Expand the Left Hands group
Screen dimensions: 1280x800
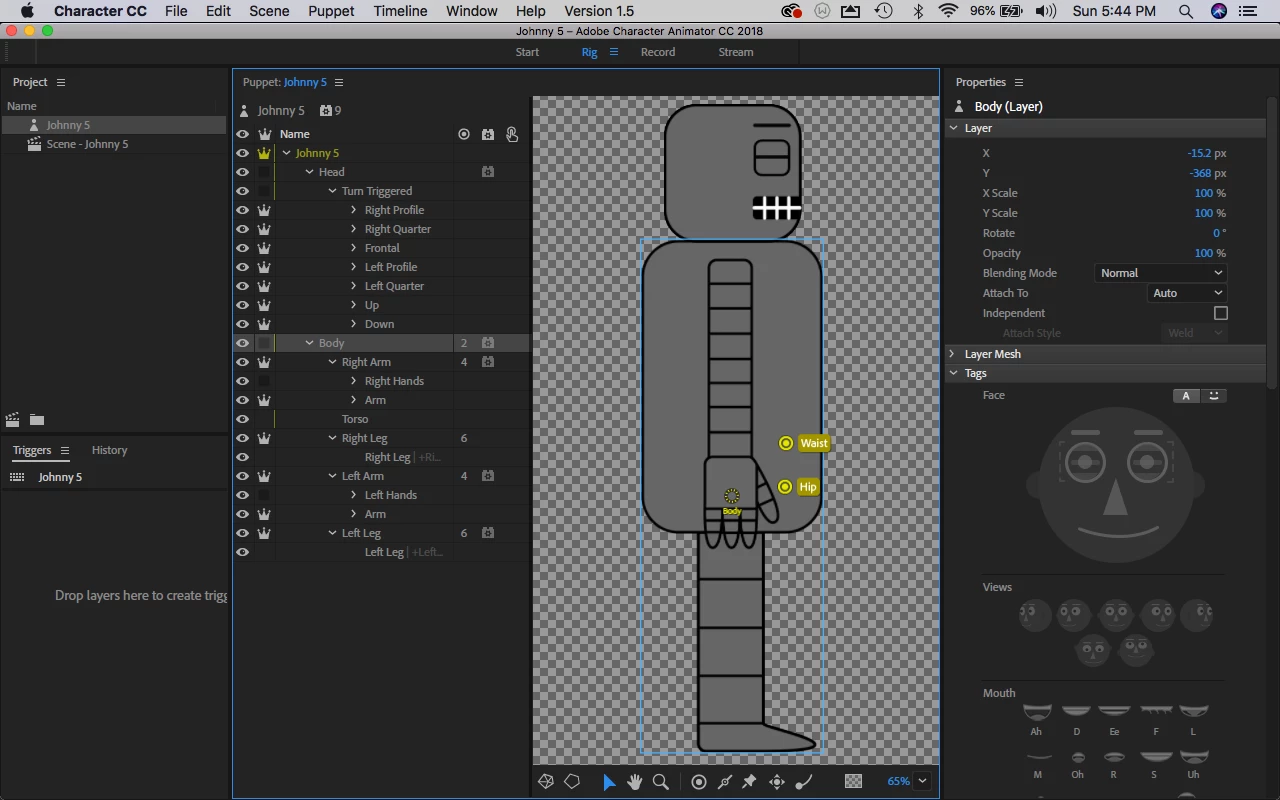point(354,495)
